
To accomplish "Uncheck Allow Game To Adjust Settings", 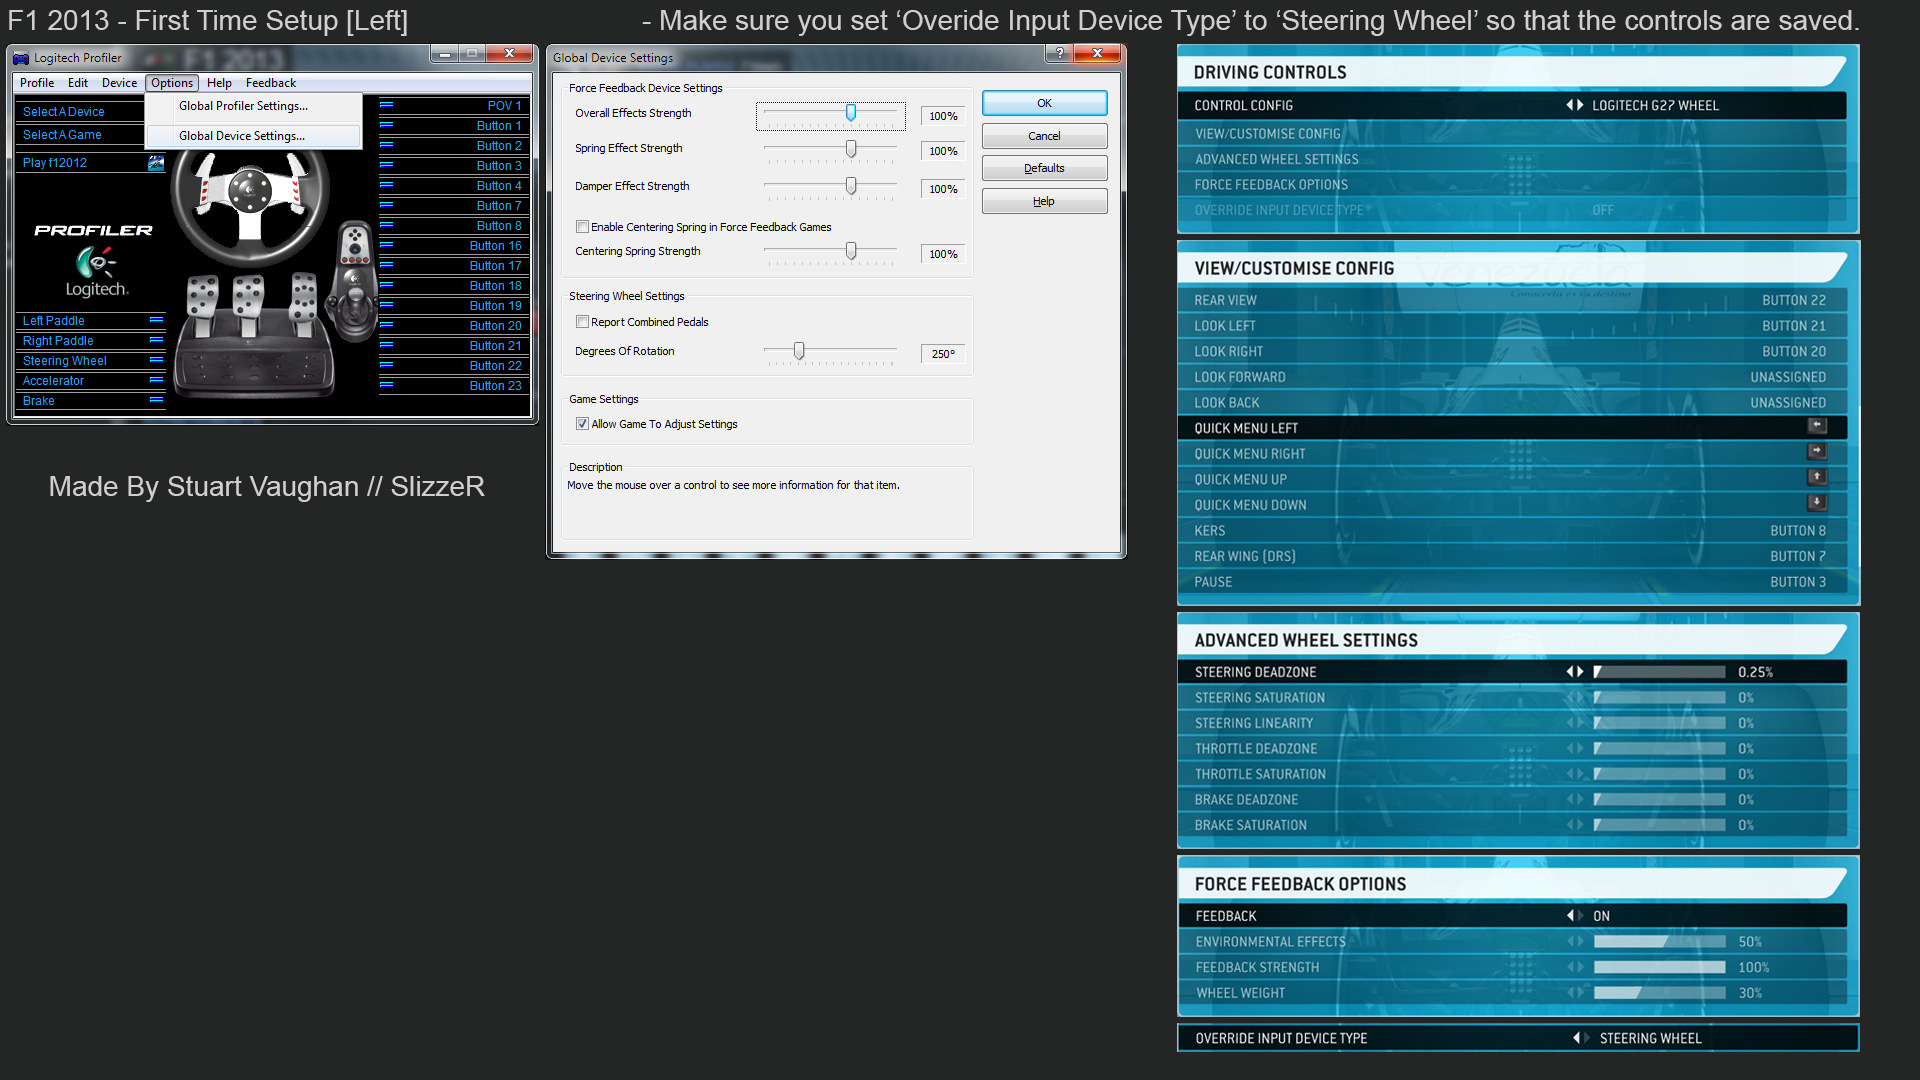I will point(582,424).
